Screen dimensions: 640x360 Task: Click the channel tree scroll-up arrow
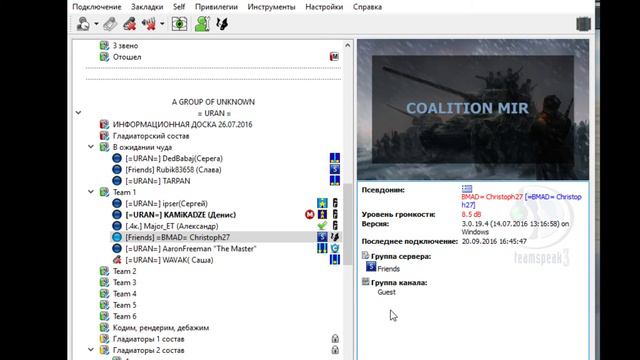[x=347, y=45]
